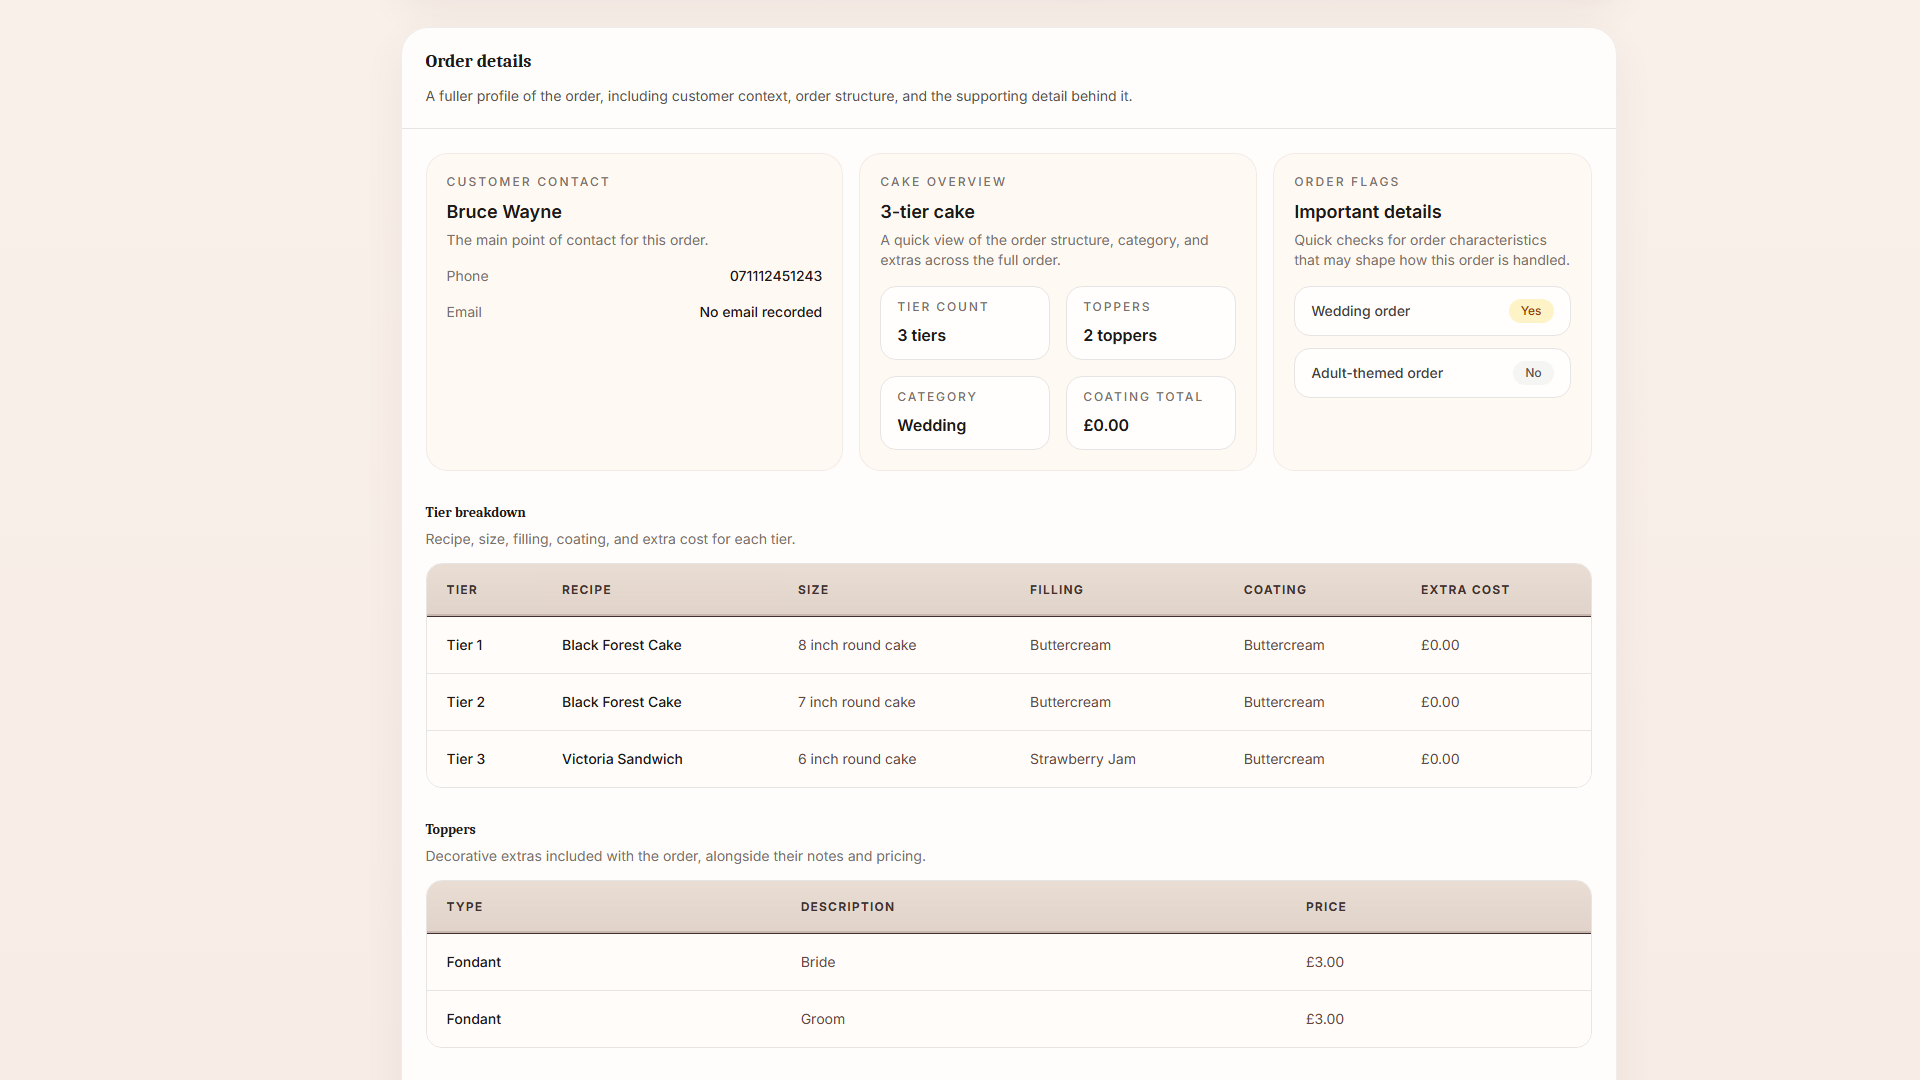This screenshot has width=1920, height=1080.
Task: Click the DESCRIPTION column header
Action: click(x=847, y=907)
